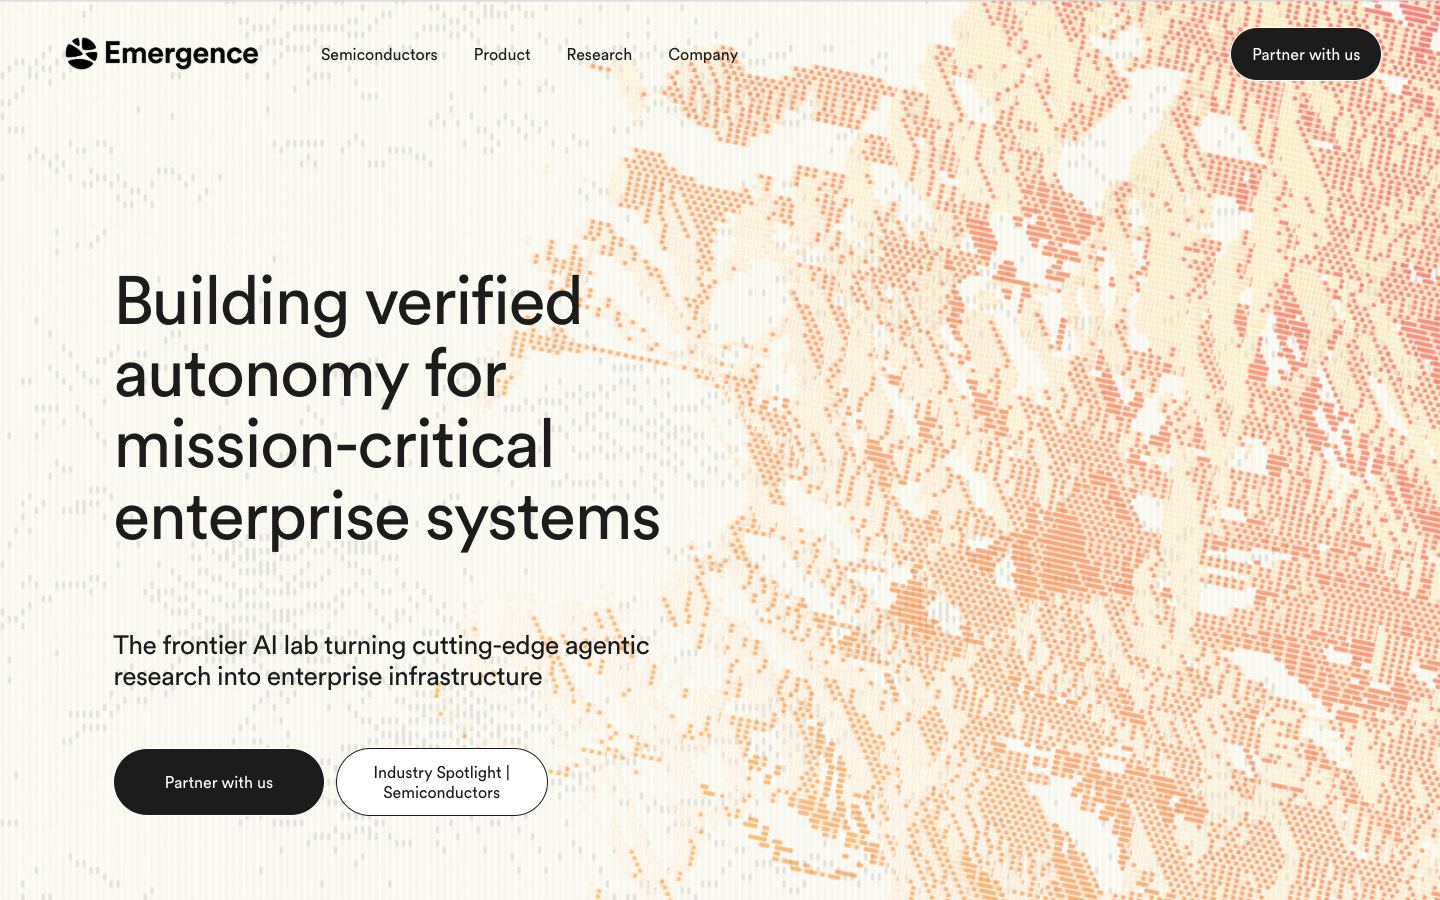Screen dimensions: 1440x900
Task: Click Partner with us in the header
Action: coord(1306,54)
